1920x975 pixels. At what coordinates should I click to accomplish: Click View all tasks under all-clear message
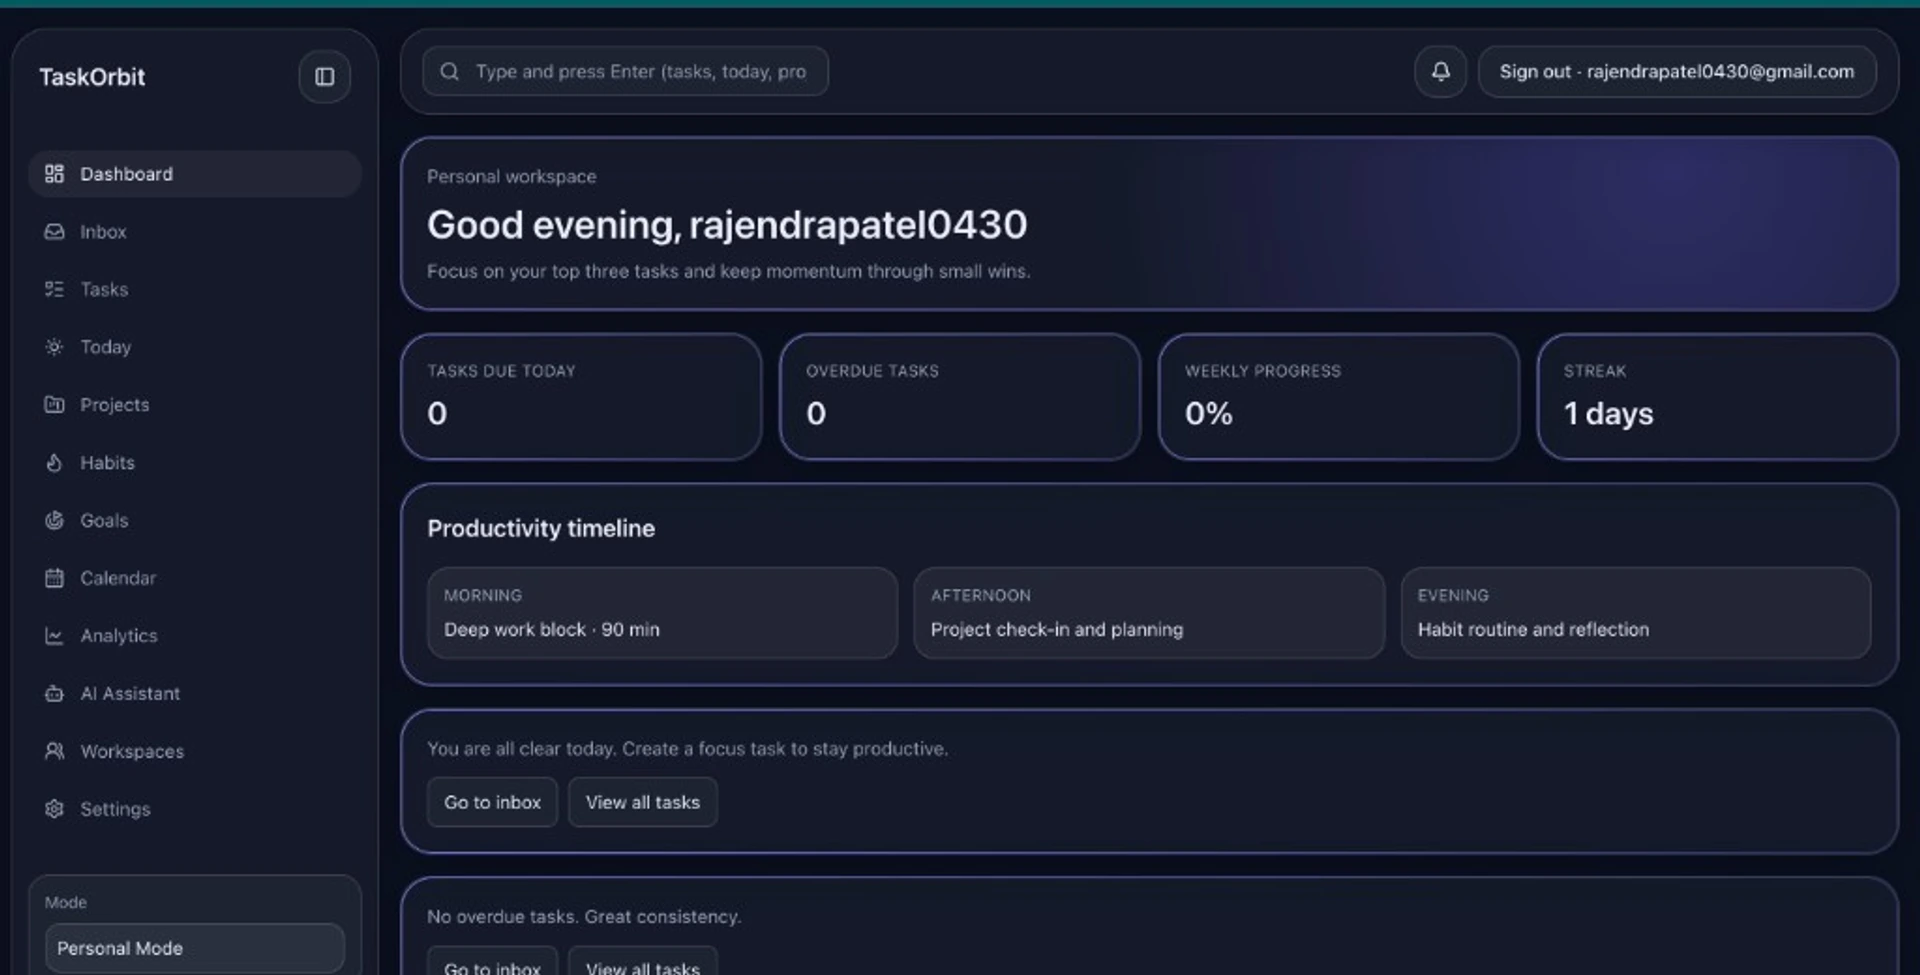pyautogui.click(x=643, y=802)
